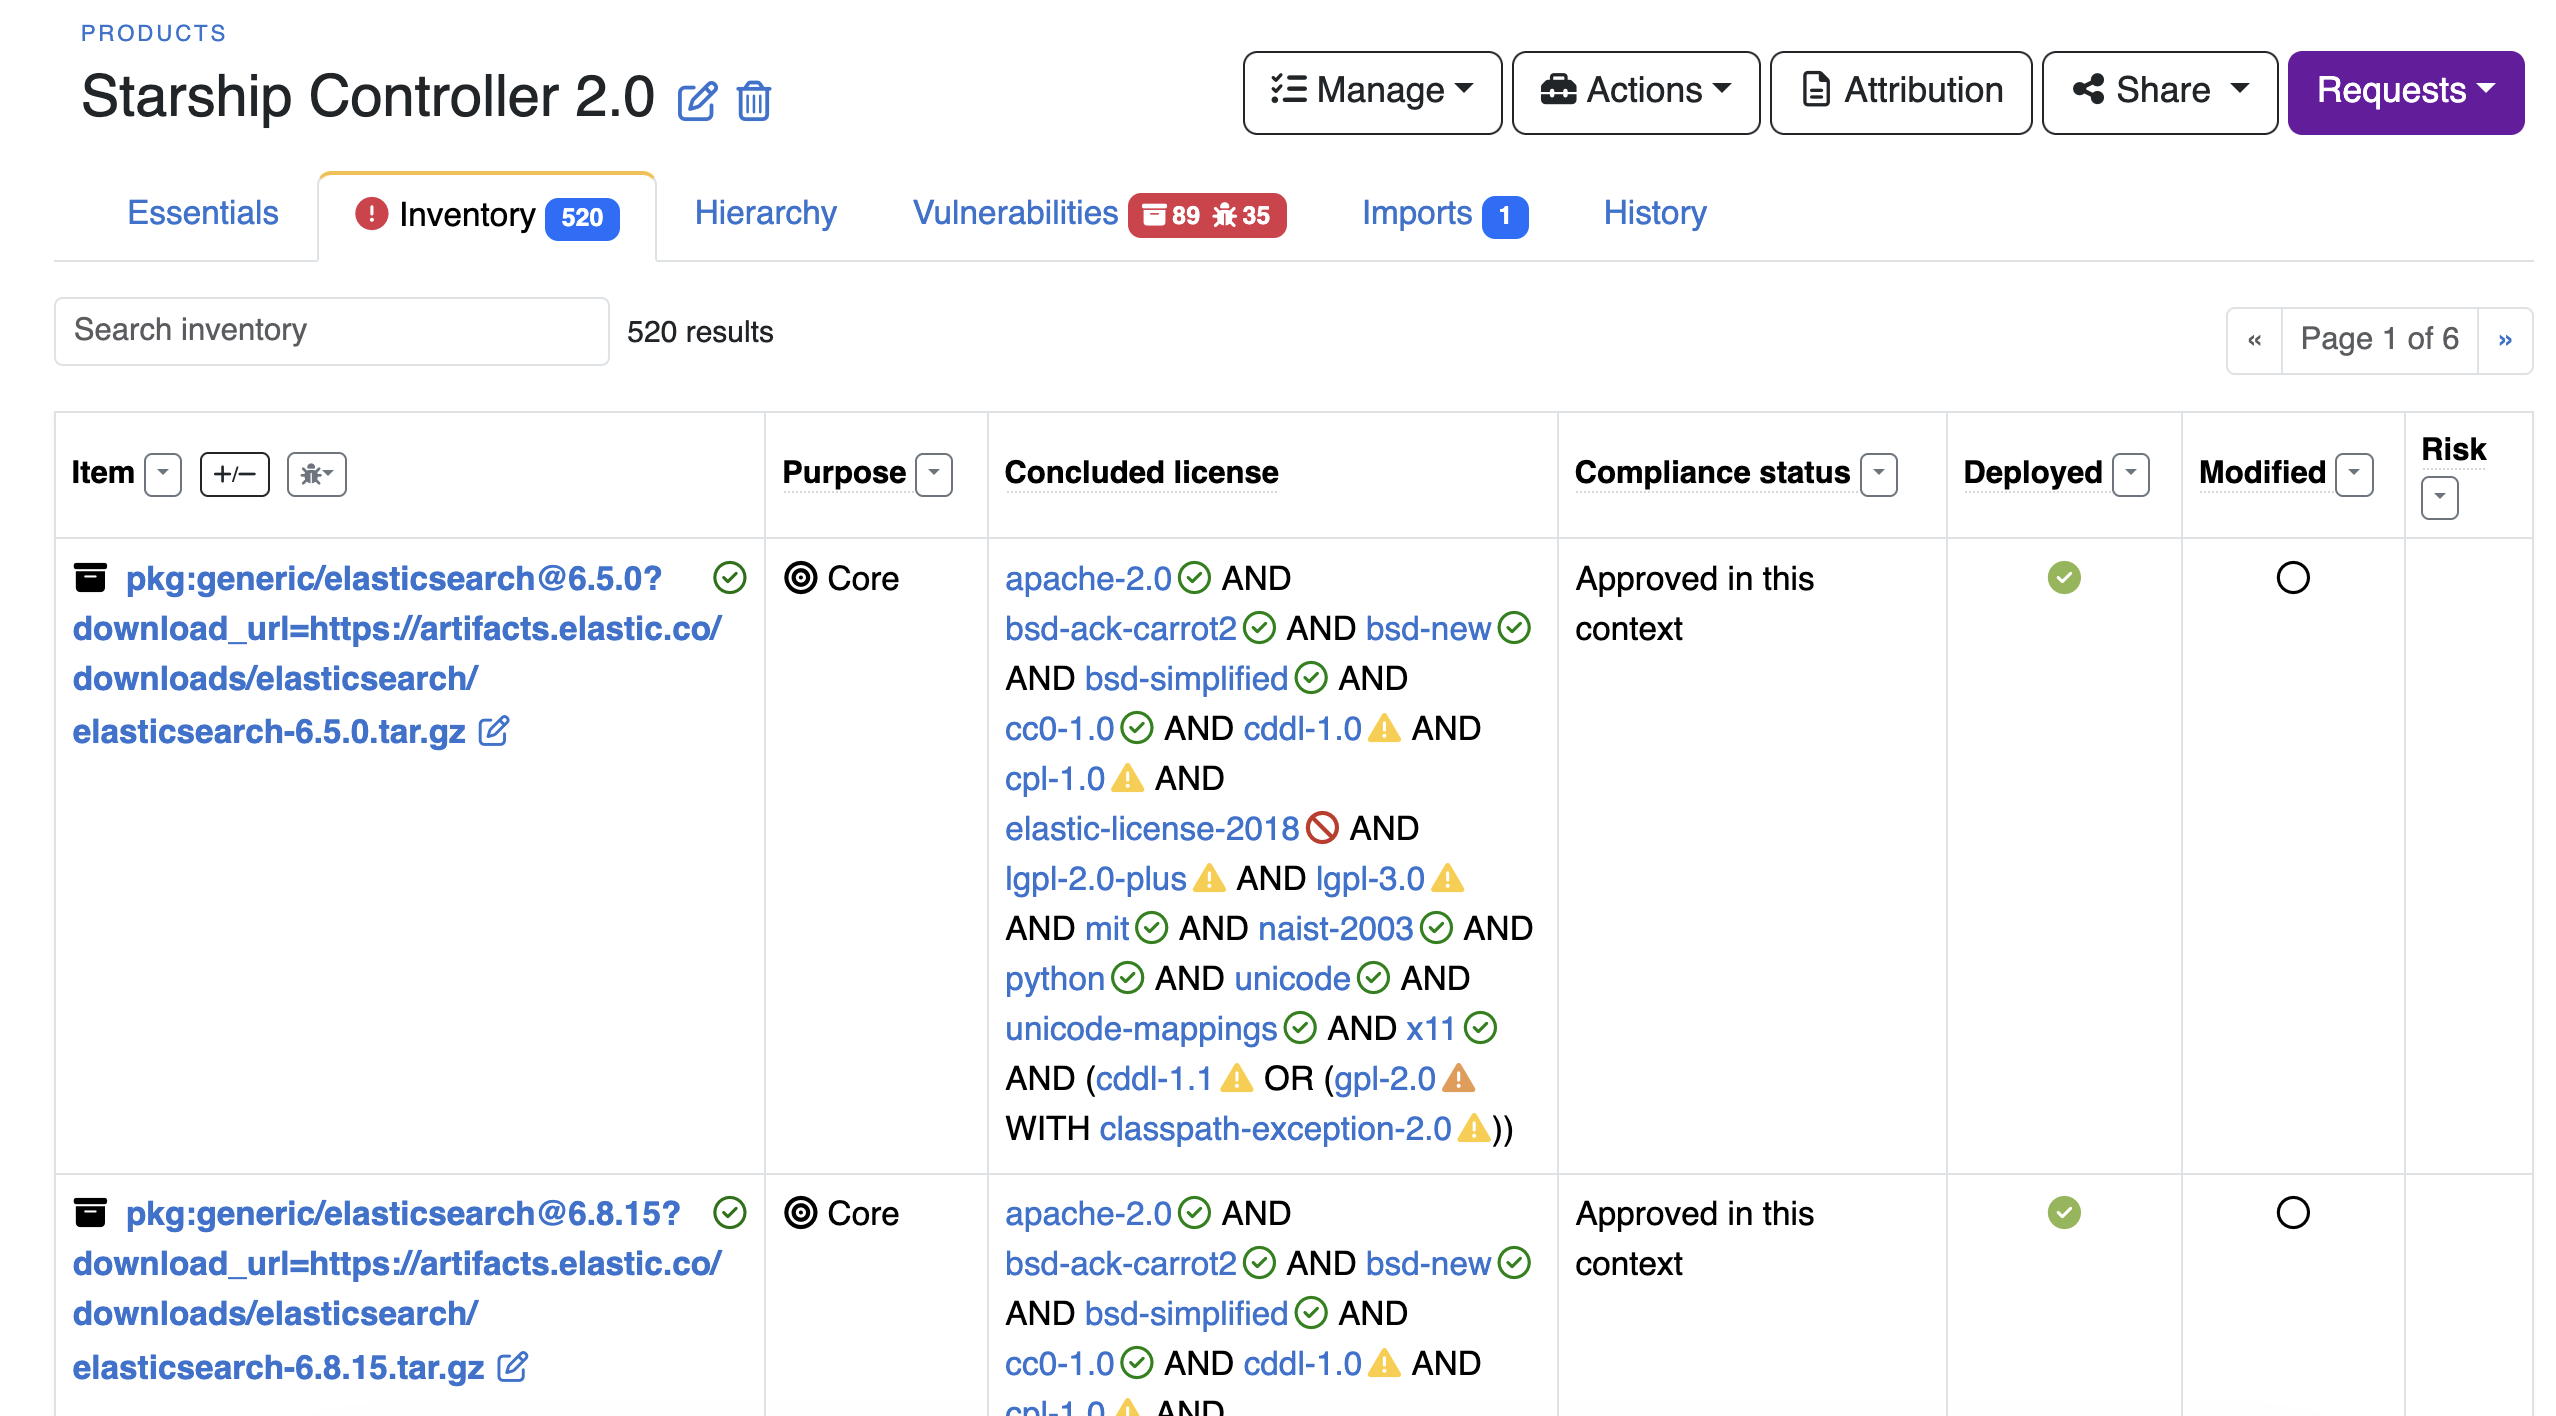Open the Compliance status filter dropdown

[x=1879, y=474]
